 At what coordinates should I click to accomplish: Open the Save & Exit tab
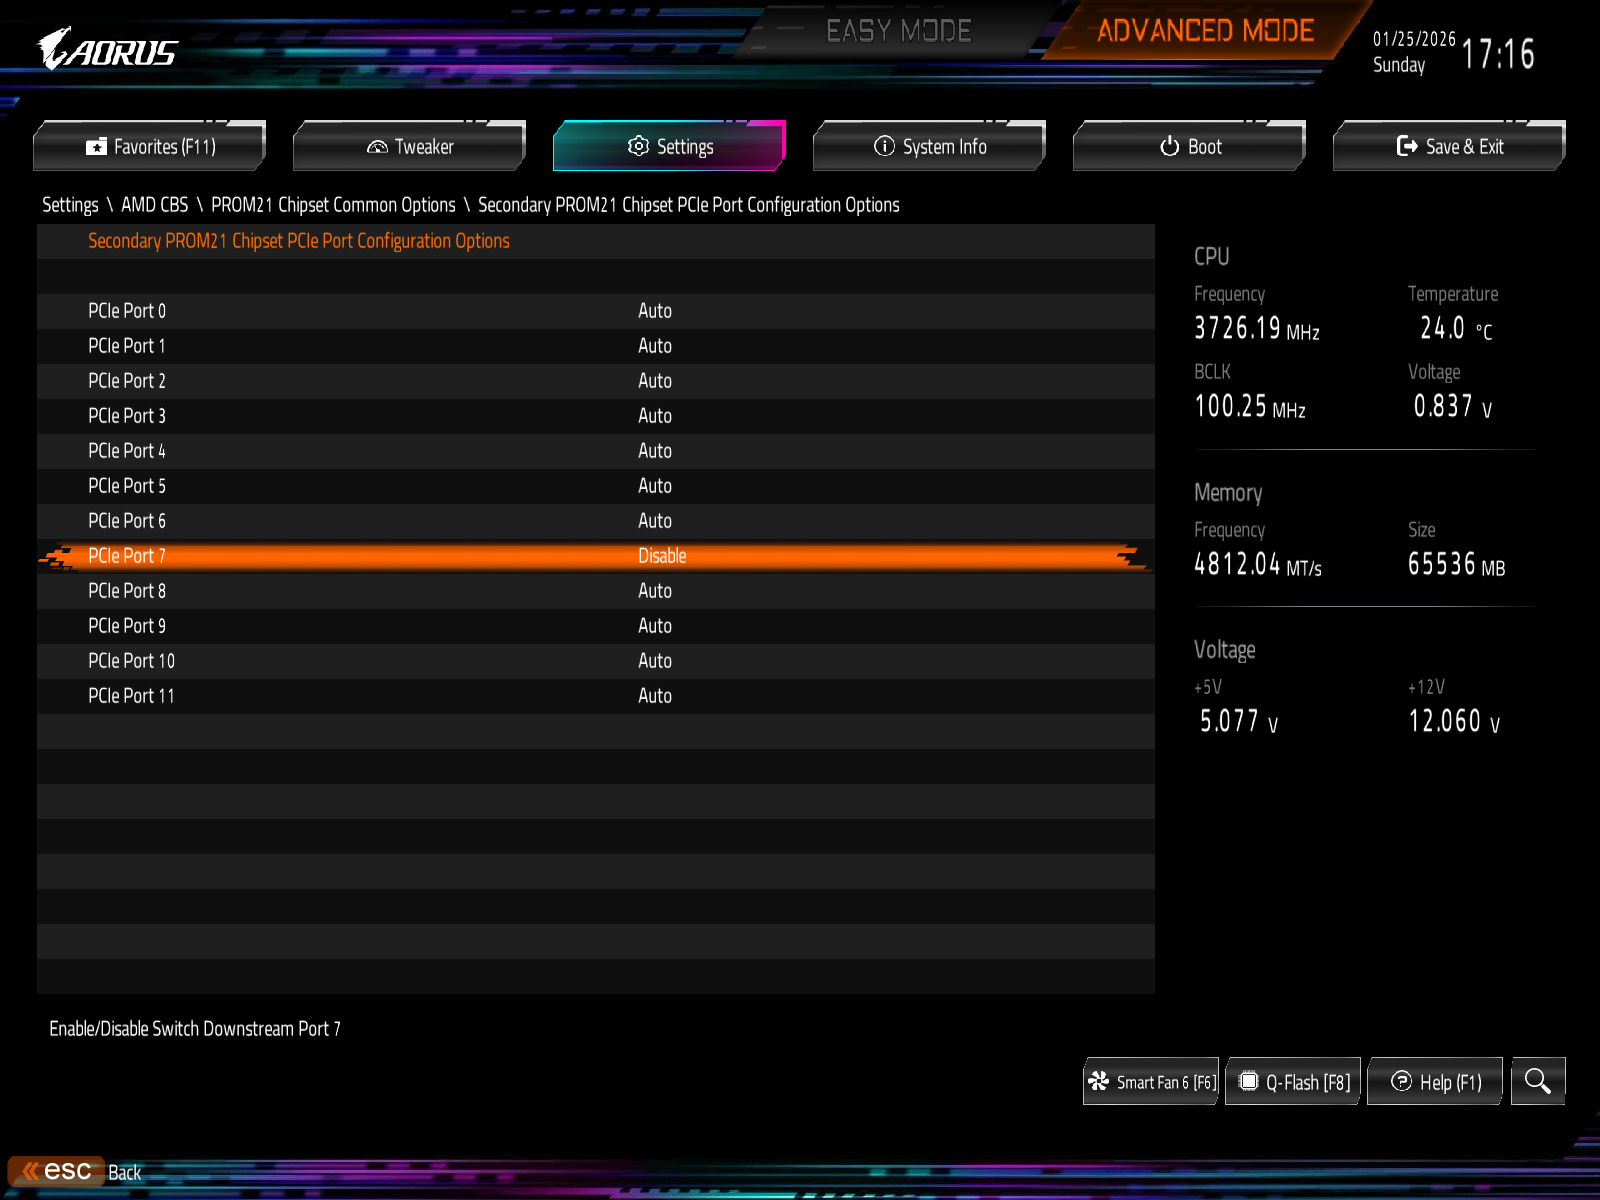[x=1450, y=147]
